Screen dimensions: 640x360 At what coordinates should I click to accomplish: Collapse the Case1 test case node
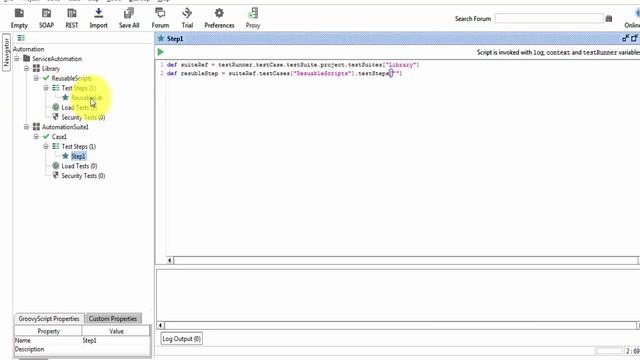pos(36,137)
